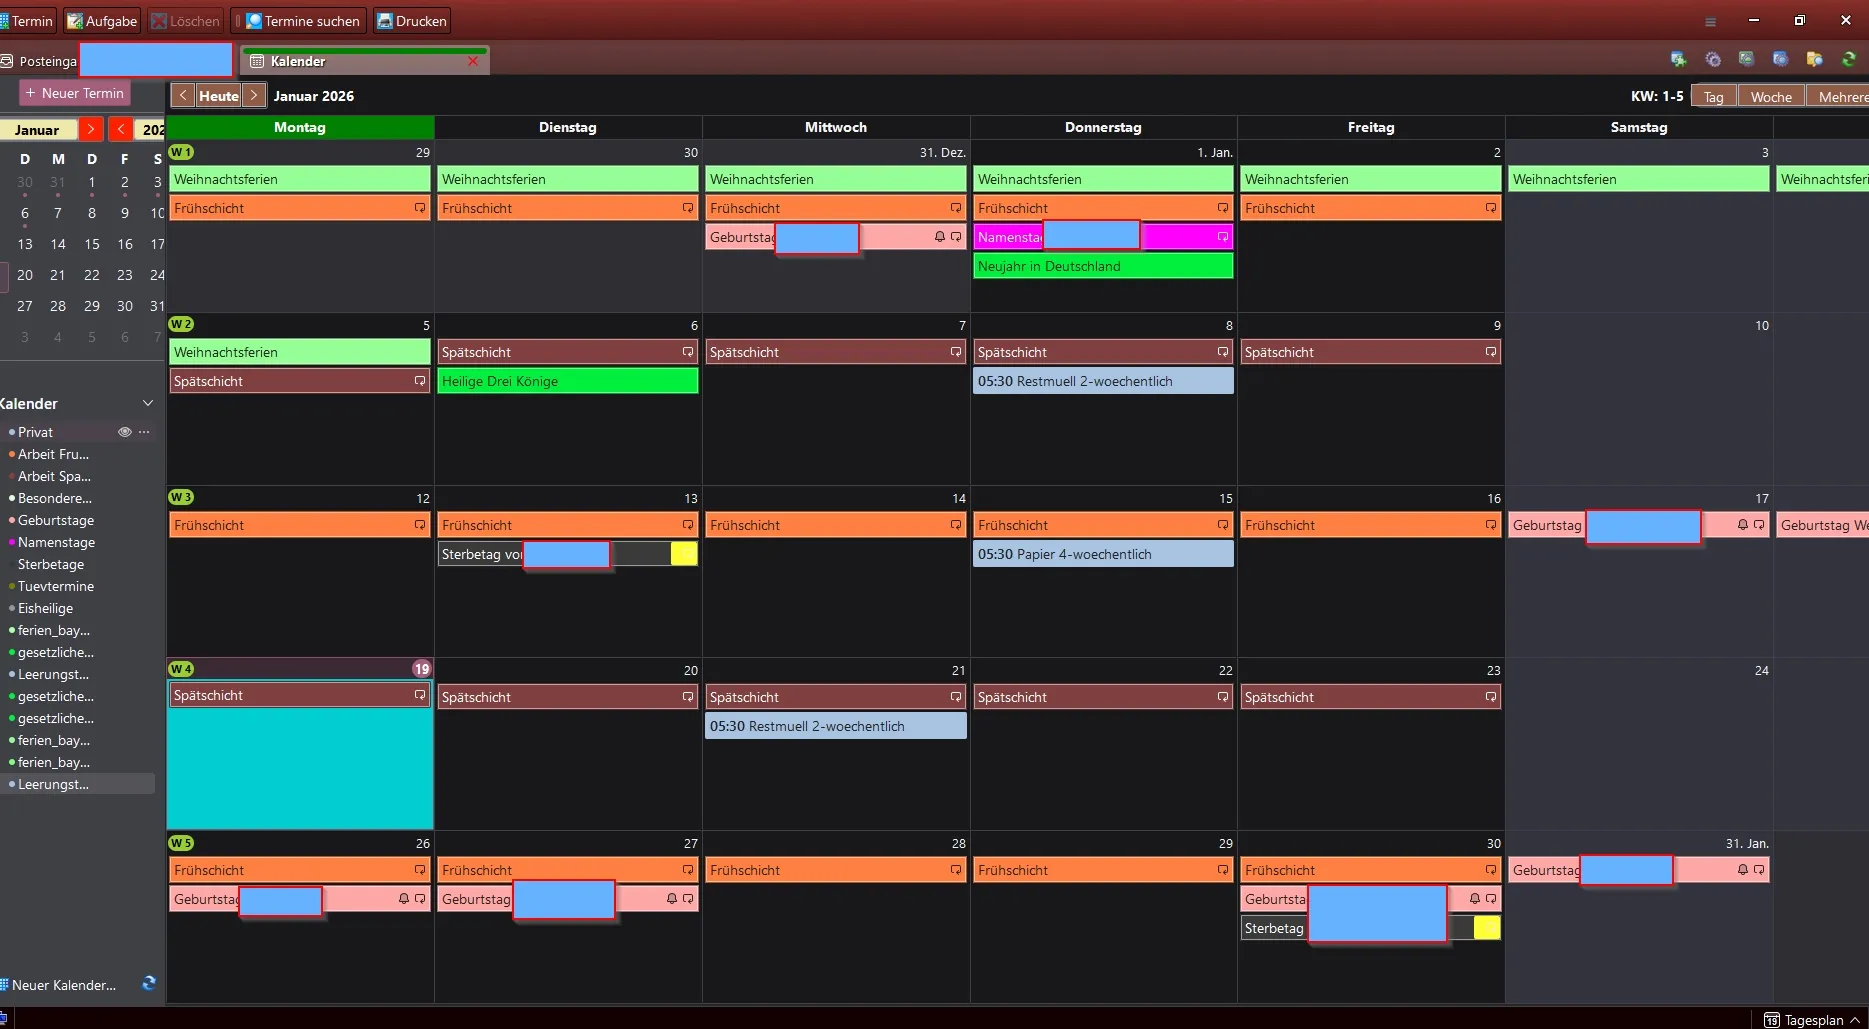Screen dimensions: 1869x1029
Task: Click the green sync arrows icon at top right
Action: (x=1849, y=60)
